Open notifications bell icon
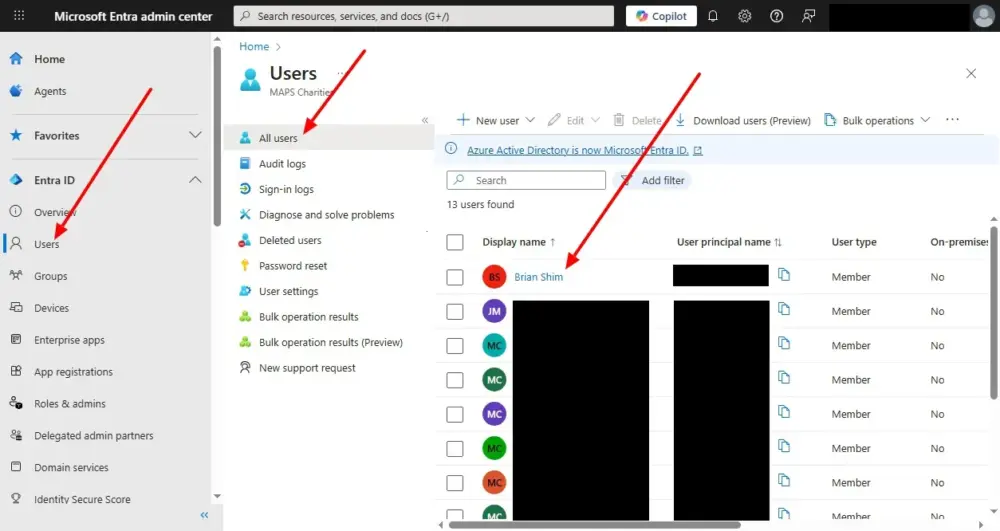The width and height of the screenshot is (1000, 531). 712,16
